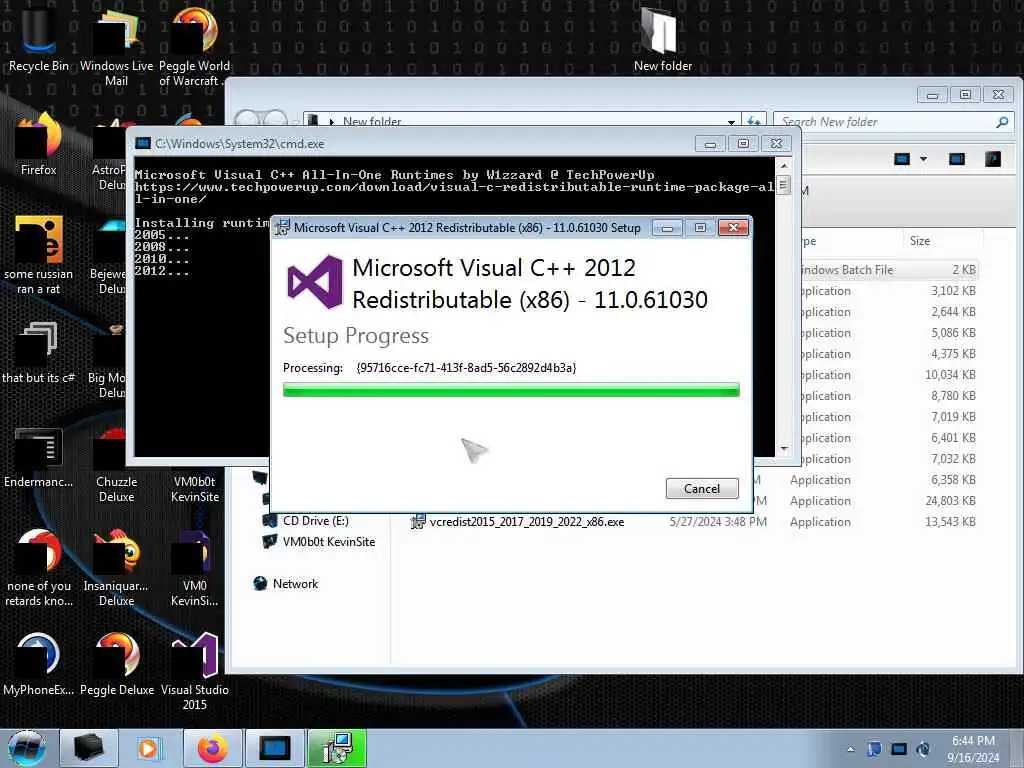Select the MyPhoneEx... desktop icon
Screen dimensions: 1024x768
click(x=39, y=663)
